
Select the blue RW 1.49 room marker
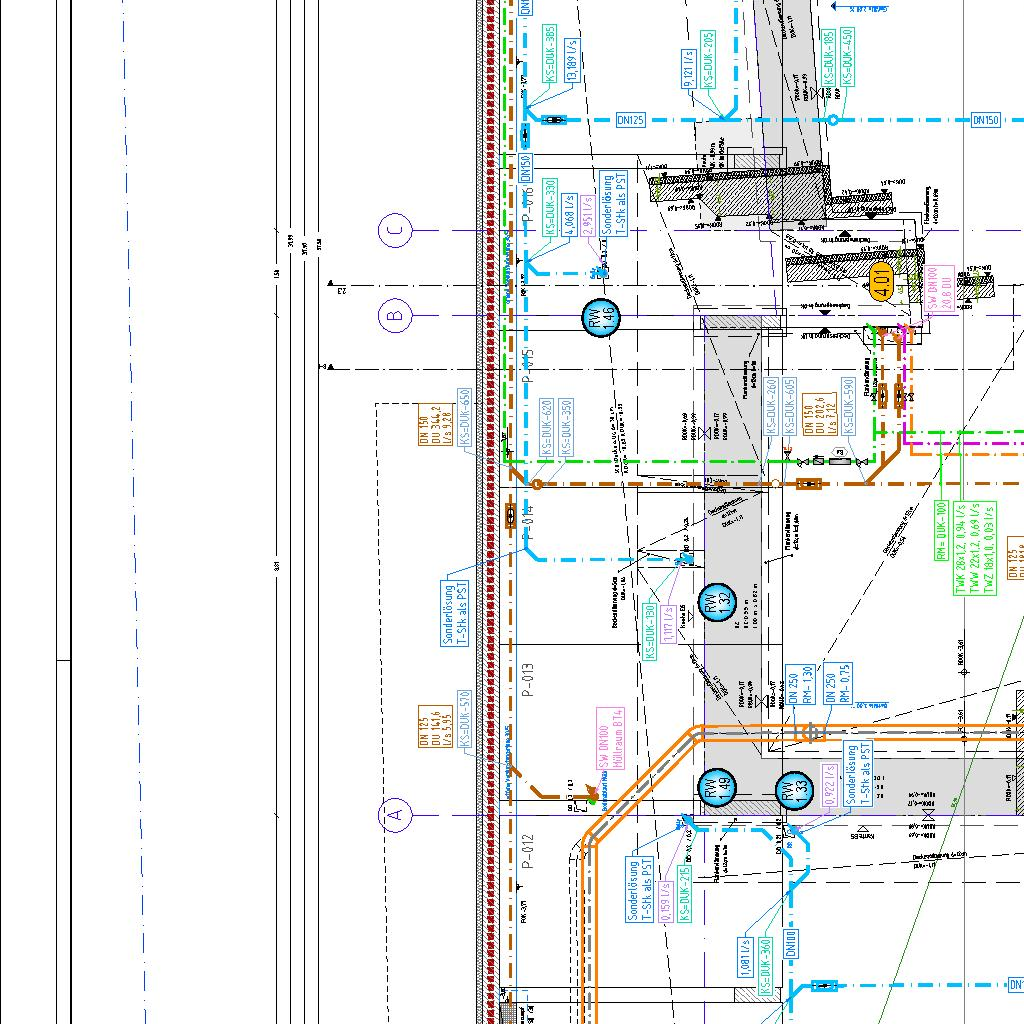coord(715,789)
